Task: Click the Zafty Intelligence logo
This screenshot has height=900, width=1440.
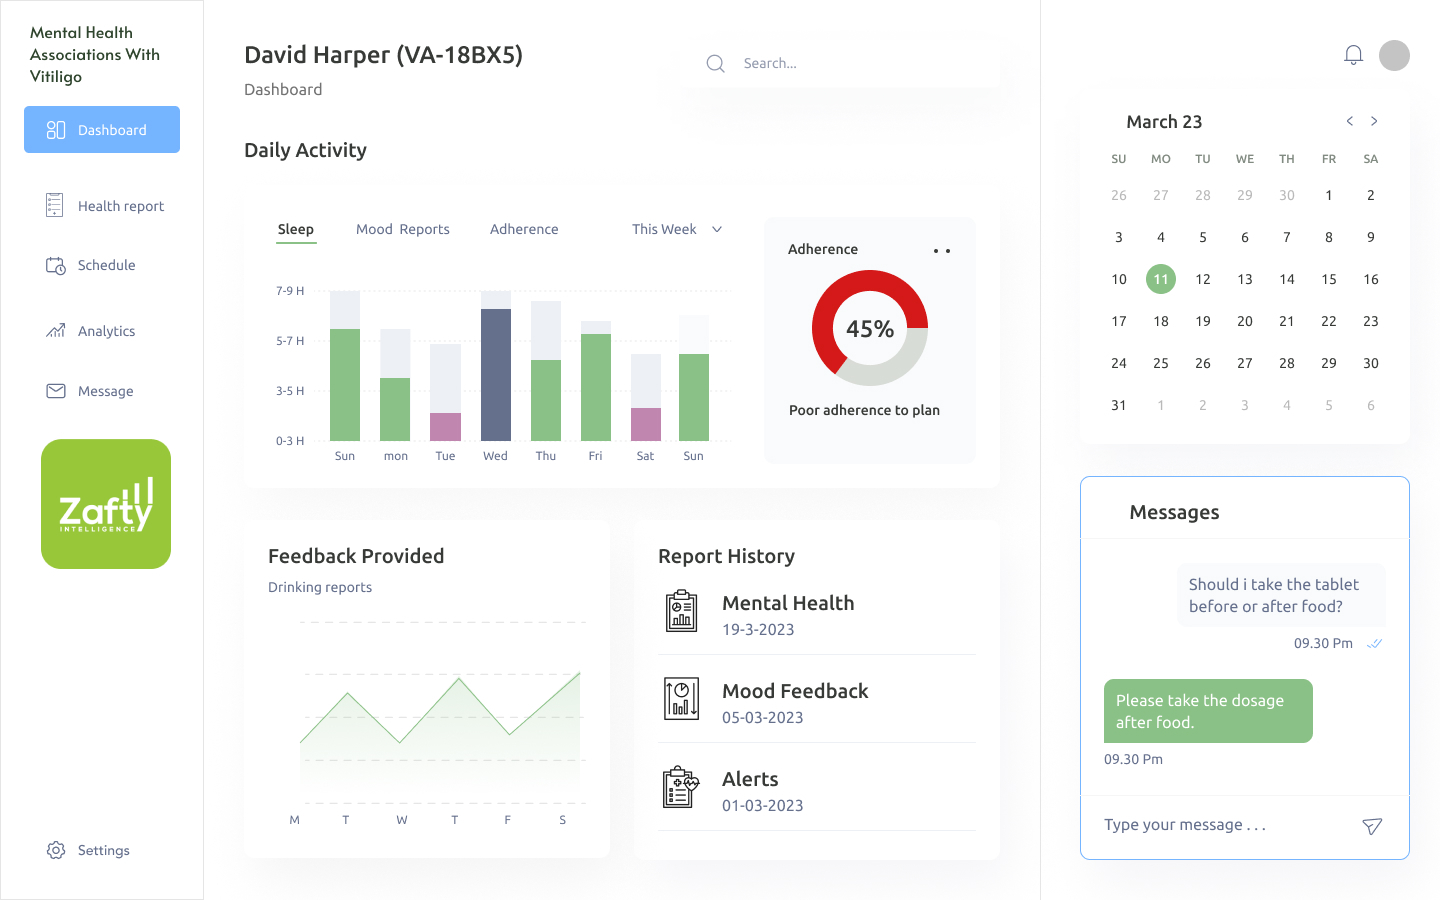Action: pyautogui.click(x=106, y=504)
